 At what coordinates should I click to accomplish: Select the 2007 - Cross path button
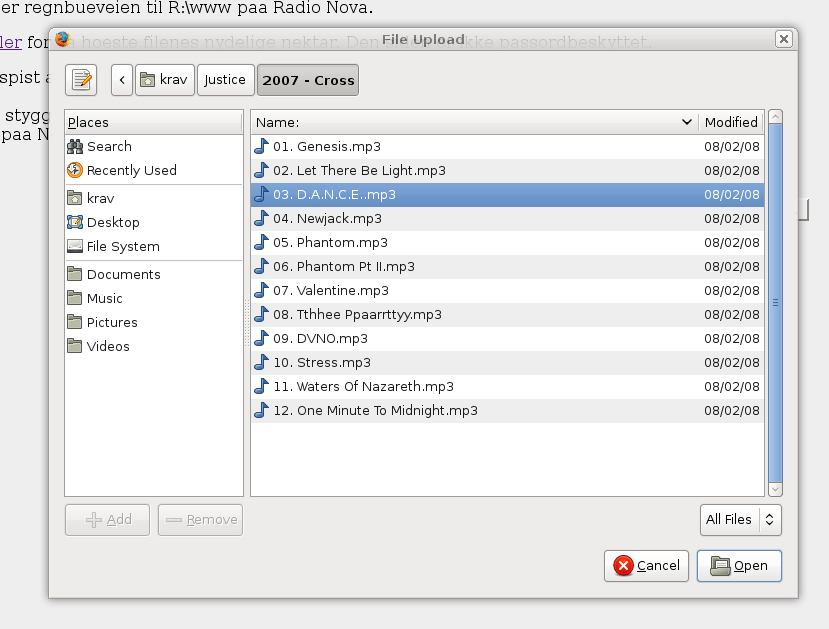click(308, 80)
